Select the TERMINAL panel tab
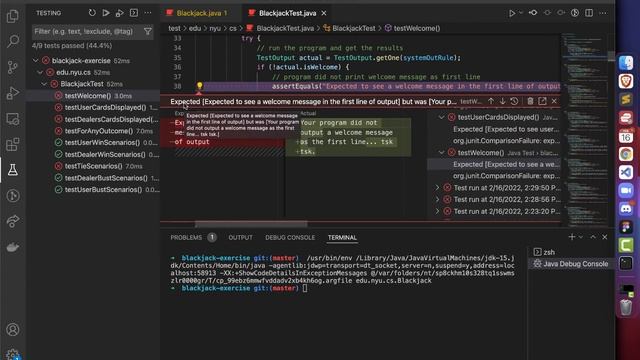Screen dimensions: 640x360 342,237
